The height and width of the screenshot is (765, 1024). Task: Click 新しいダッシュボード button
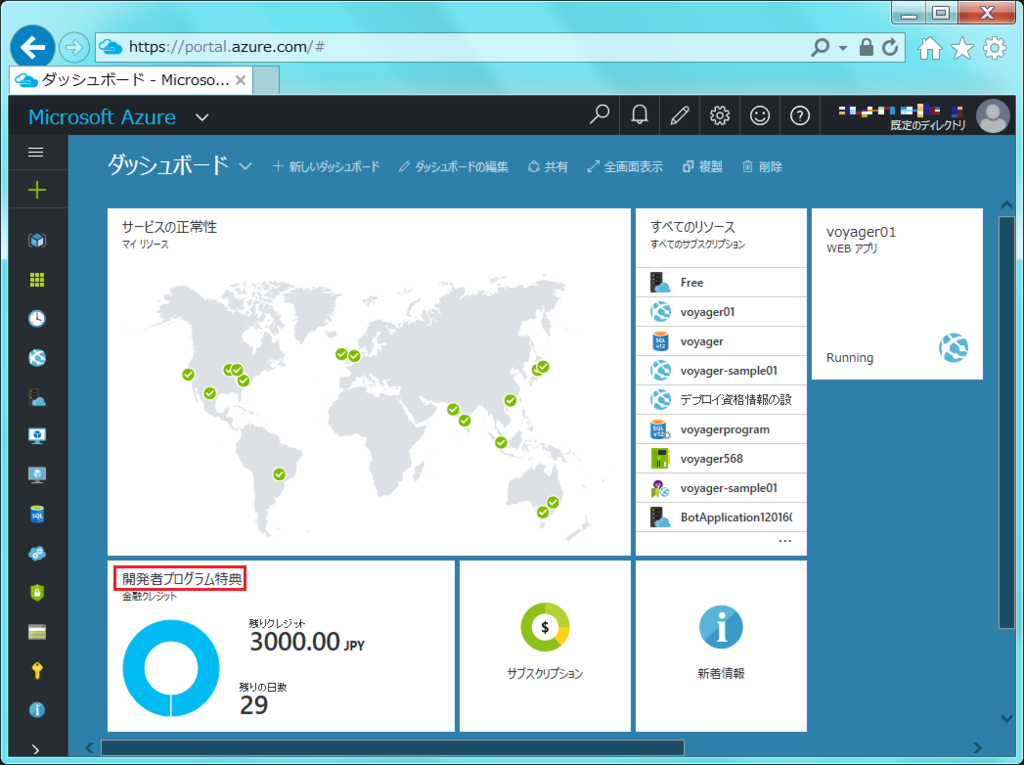point(326,167)
